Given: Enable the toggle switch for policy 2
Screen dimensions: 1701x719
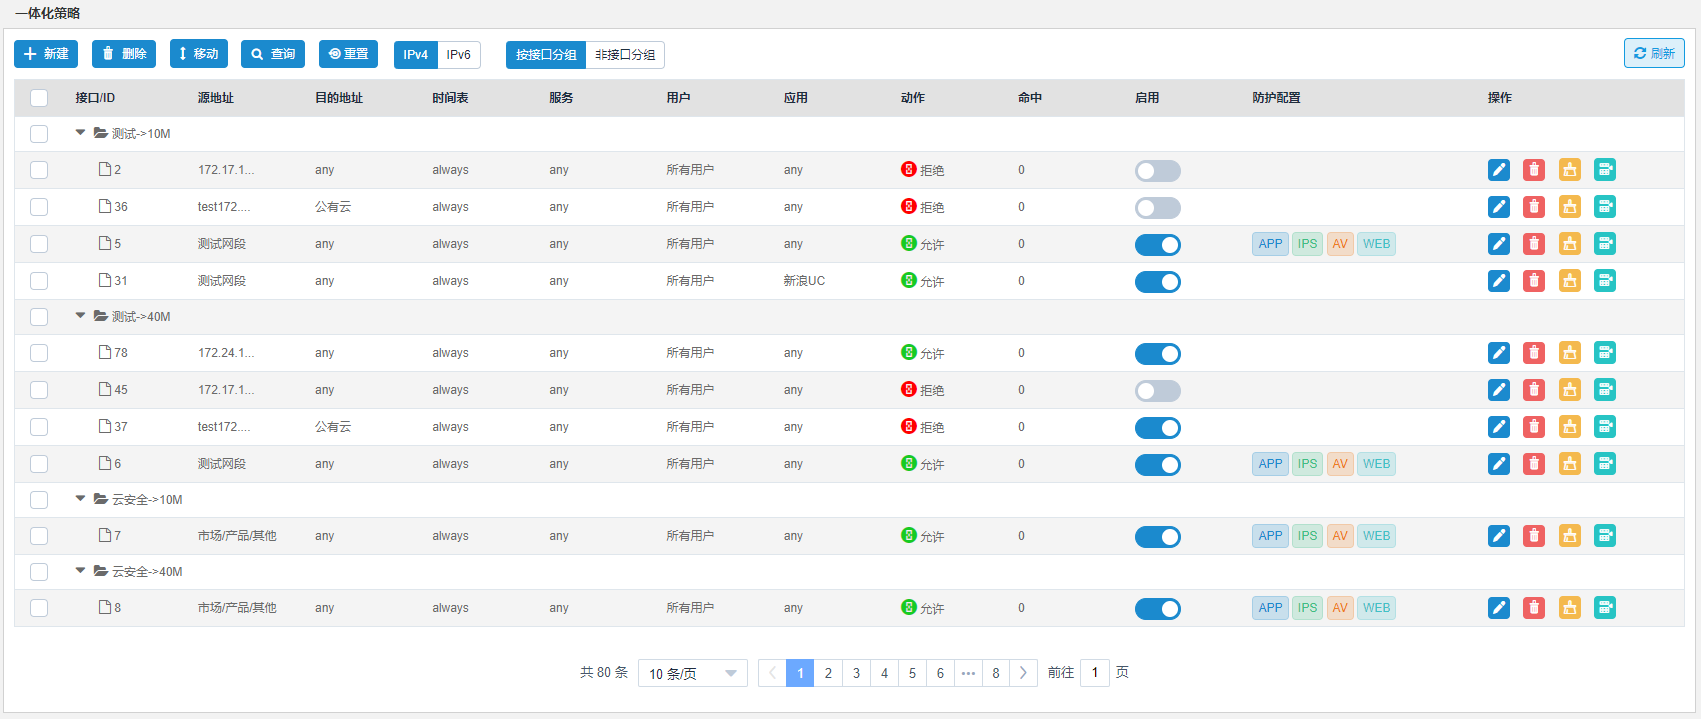Looking at the screenshot, I should (1157, 171).
